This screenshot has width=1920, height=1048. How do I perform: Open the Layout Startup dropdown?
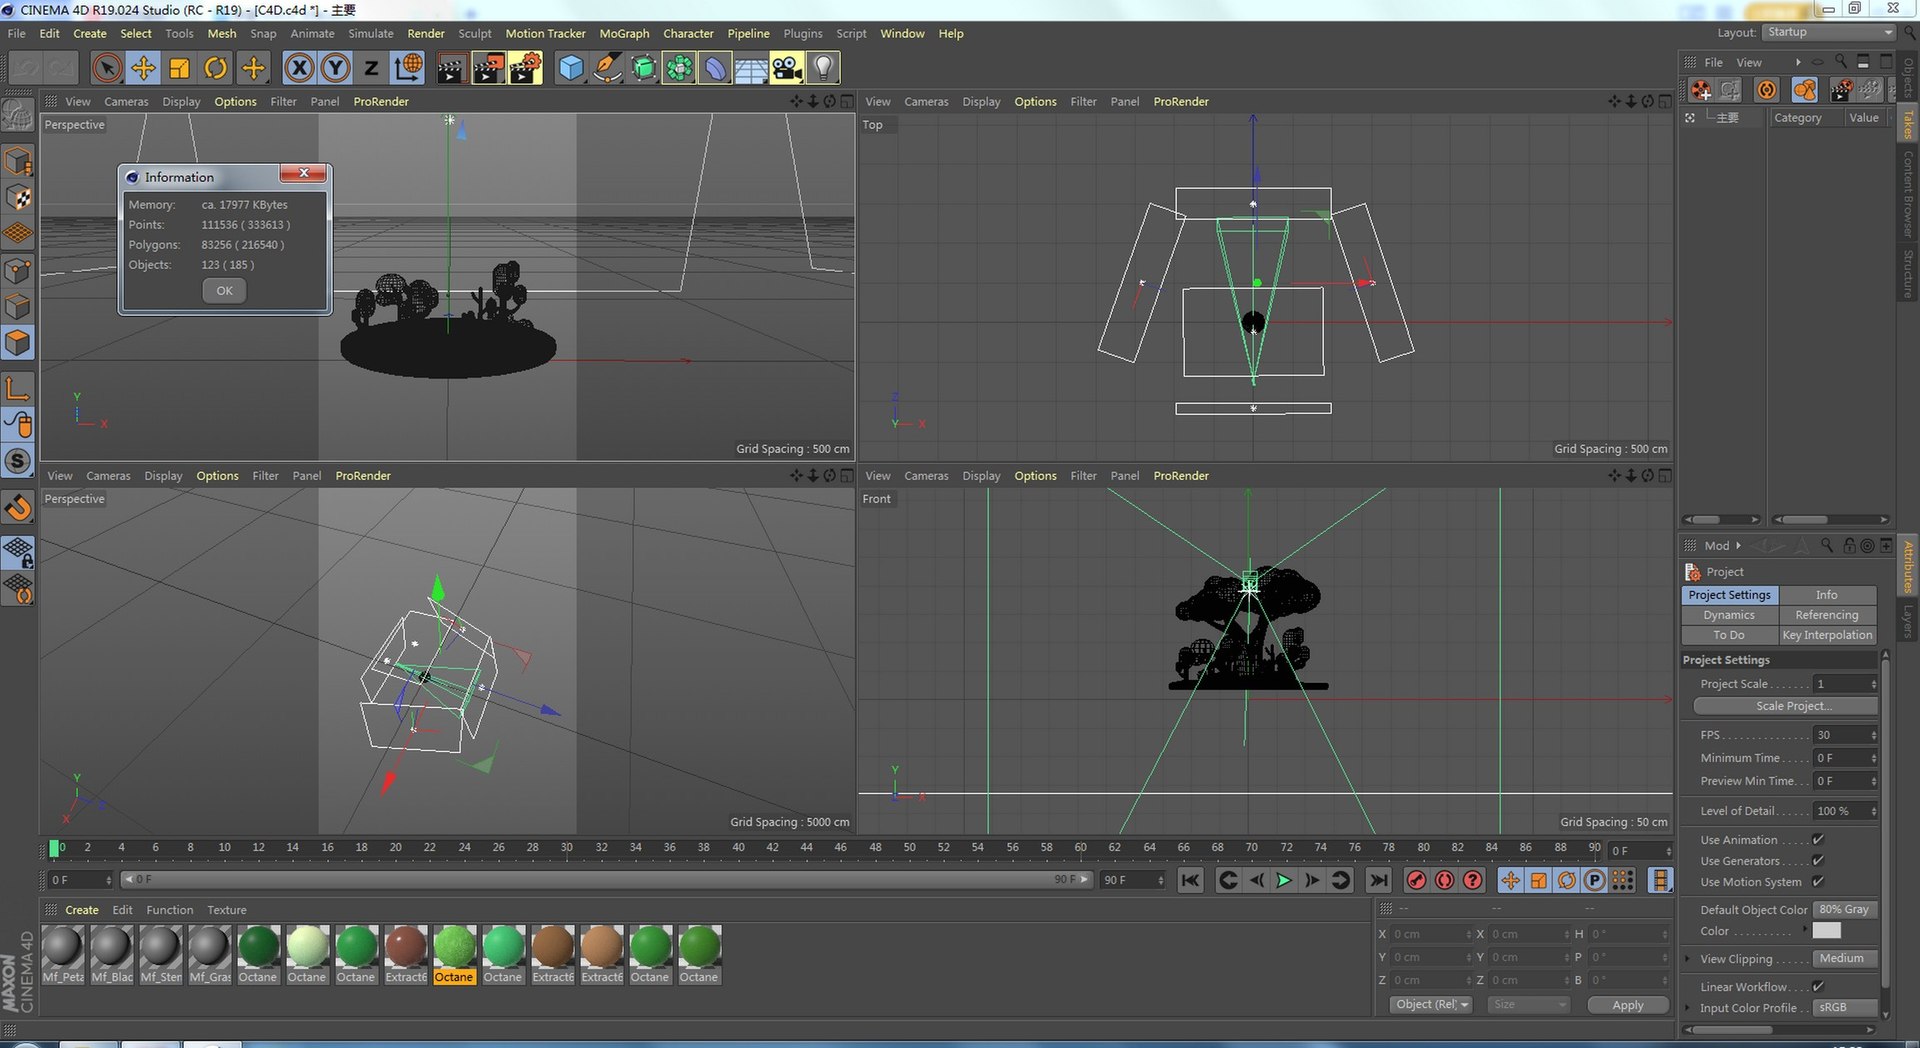pyautogui.click(x=1829, y=33)
